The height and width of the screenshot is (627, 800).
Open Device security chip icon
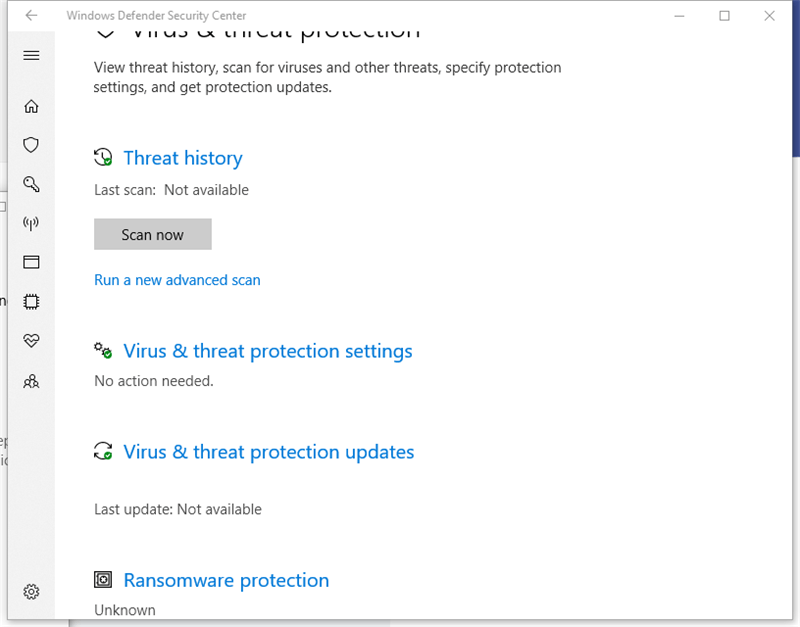pyautogui.click(x=31, y=302)
